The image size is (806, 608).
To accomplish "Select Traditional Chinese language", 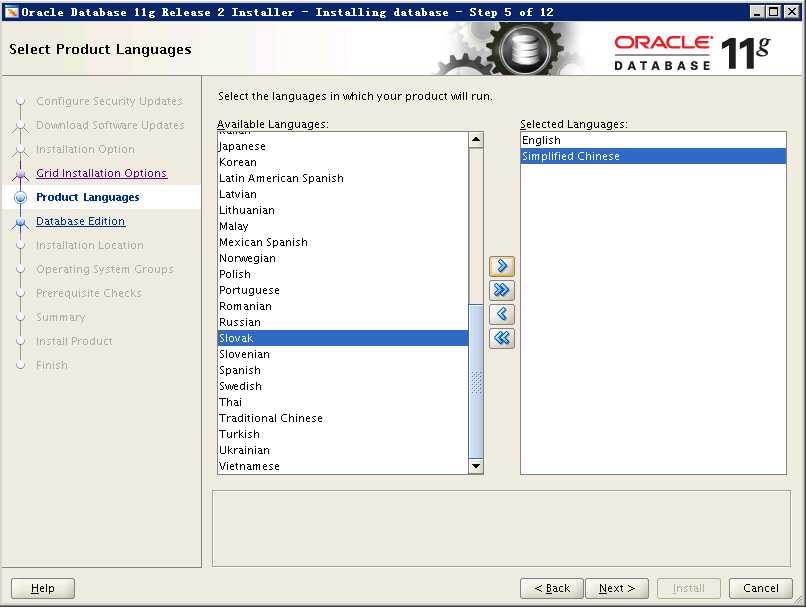I will coord(343,418).
